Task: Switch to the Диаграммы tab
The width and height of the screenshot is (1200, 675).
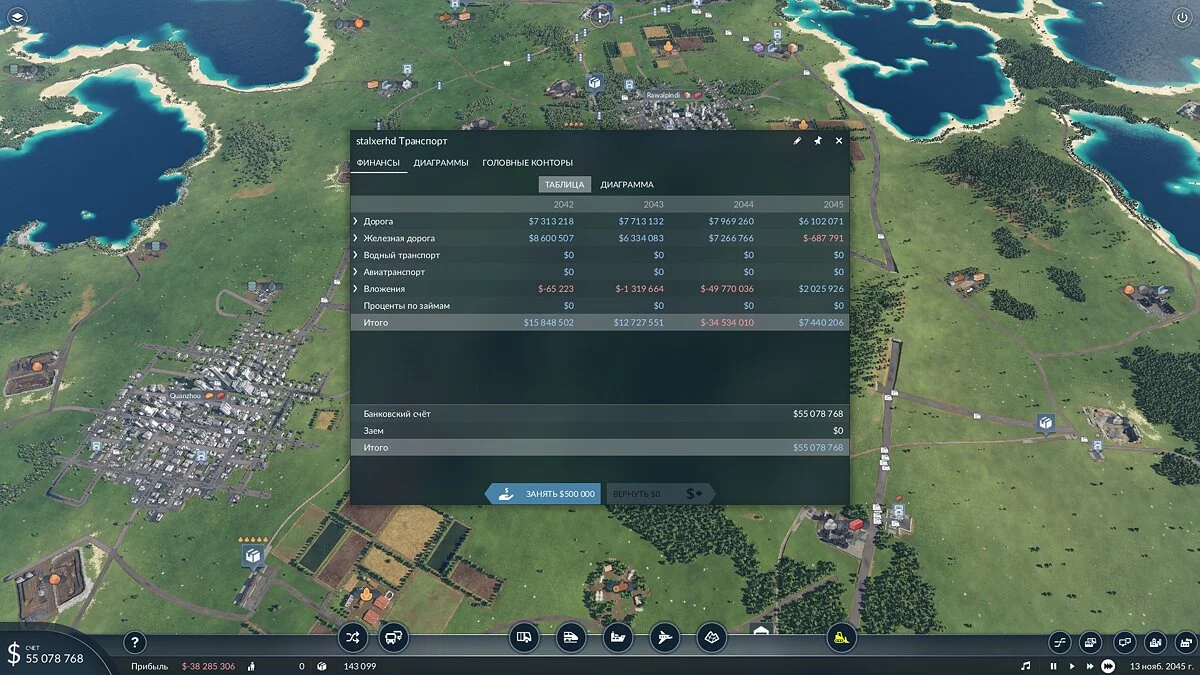Action: 440,163
